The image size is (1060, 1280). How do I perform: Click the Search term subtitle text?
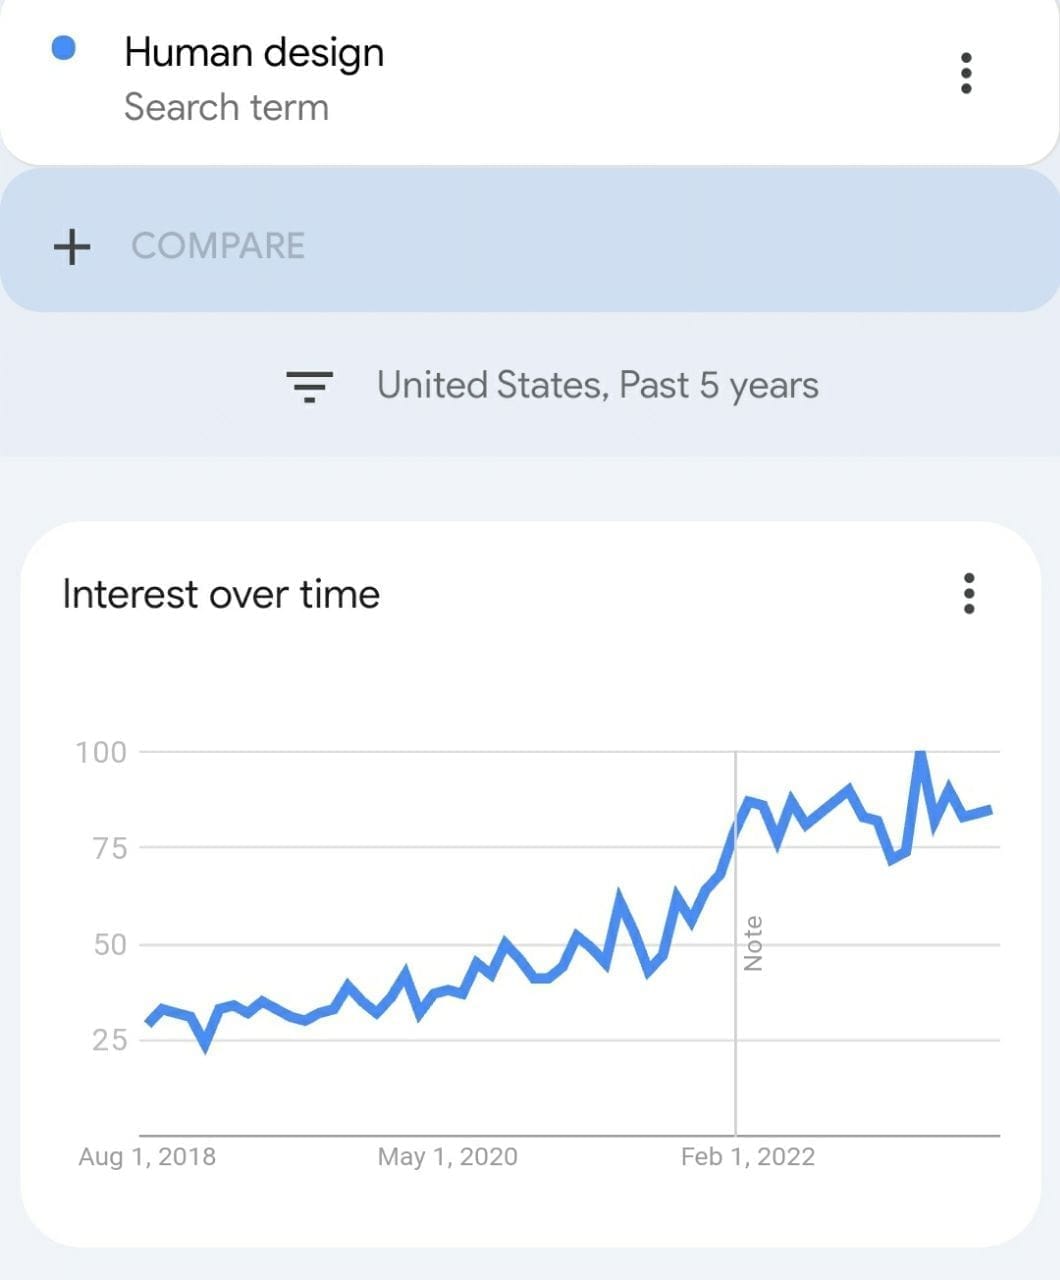[x=226, y=107]
